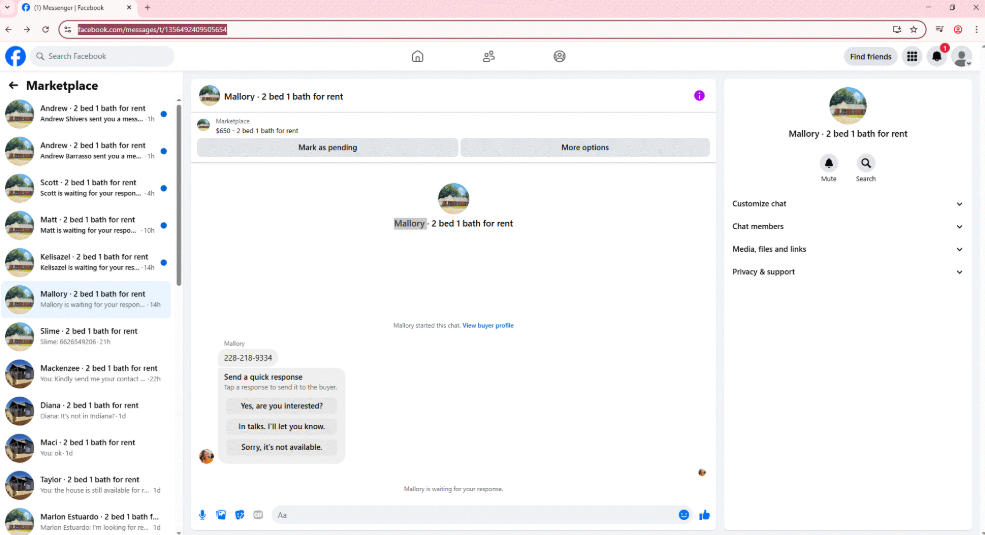
Task: Expand the Privacy & support section
Action: tap(847, 272)
